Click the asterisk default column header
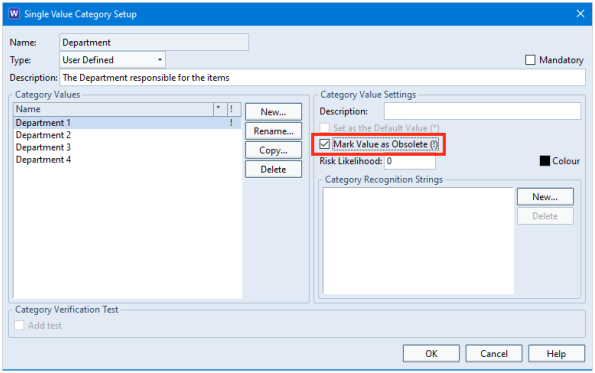Screen dimensions: 595x373 (220, 109)
